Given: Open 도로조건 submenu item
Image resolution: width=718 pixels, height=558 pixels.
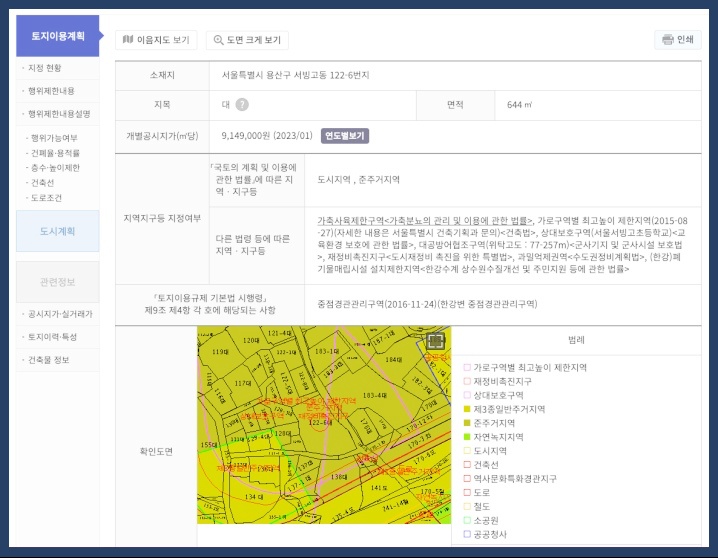Looking at the screenshot, I should pyautogui.click(x=46, y=198).
